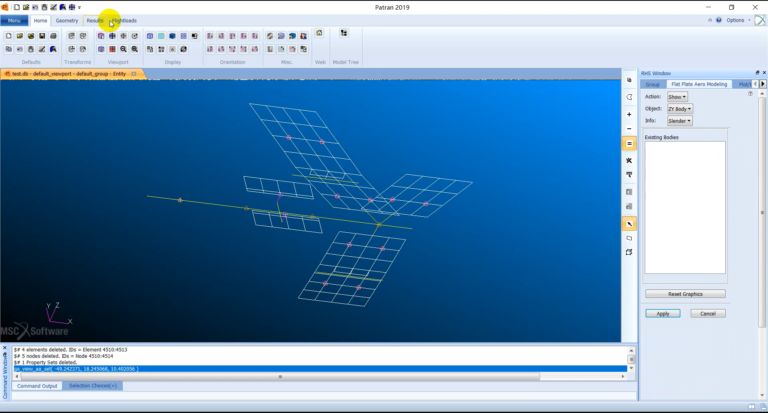Open the Web home page icon
Image resolution: width=768 pixels, height=413 pixels.
click(x=319, y=33)
